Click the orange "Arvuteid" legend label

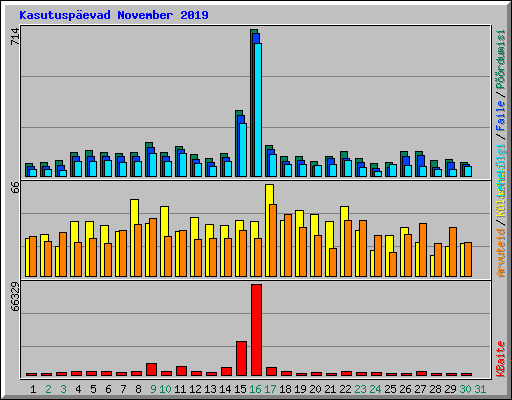click(x=500, y=253)
